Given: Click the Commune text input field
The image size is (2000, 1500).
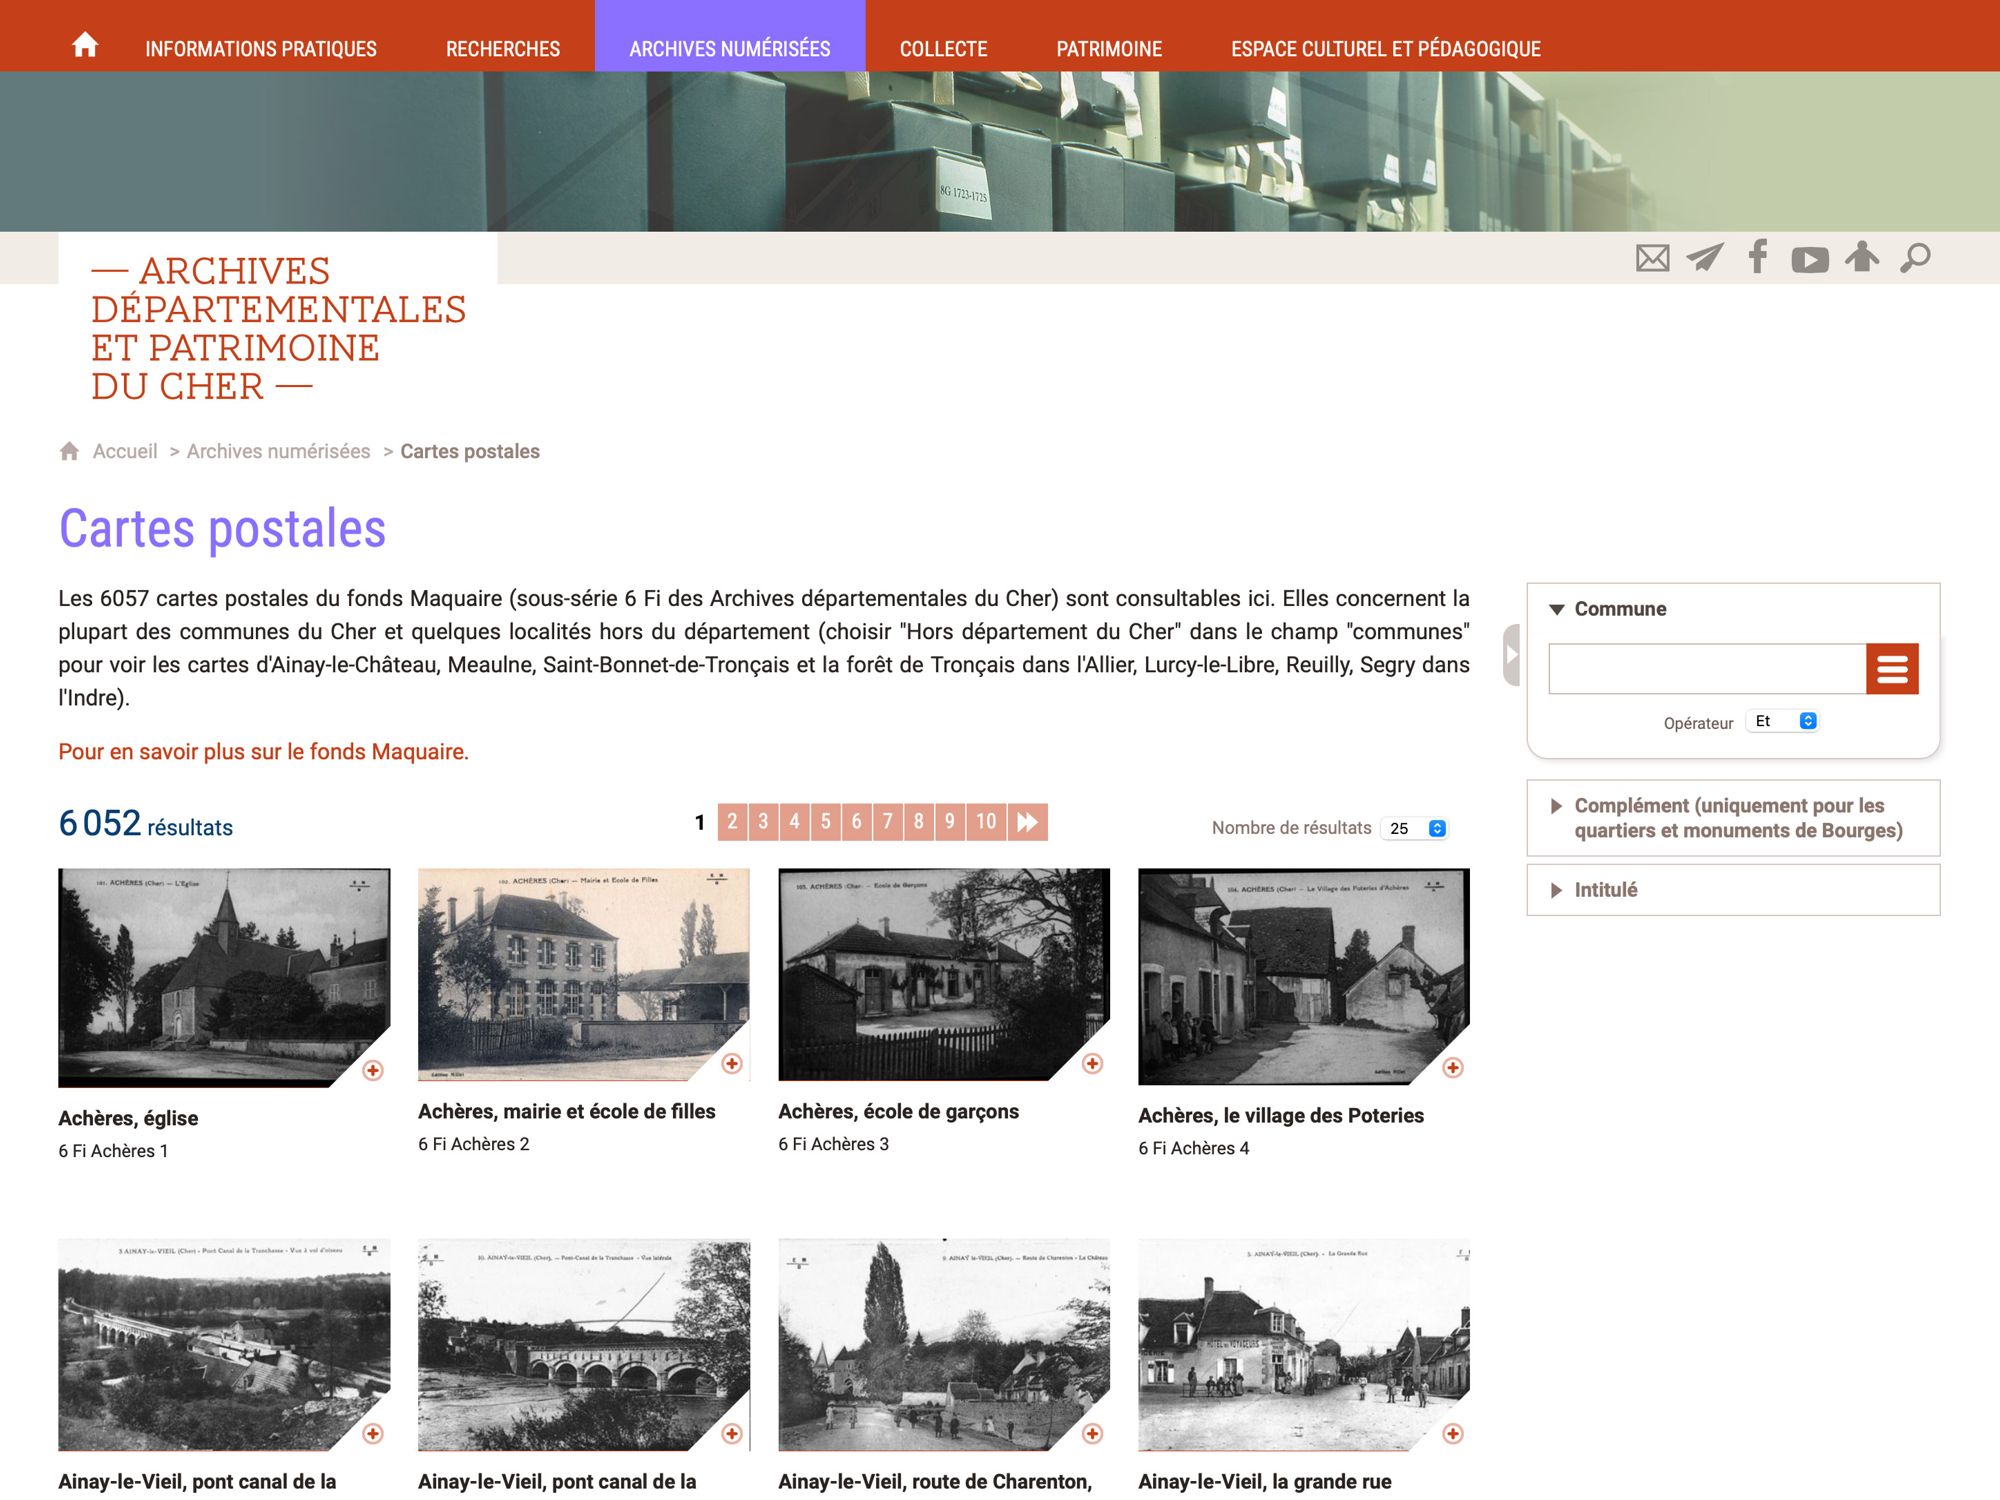Looking at the screenshot, I should point(1707,669).
